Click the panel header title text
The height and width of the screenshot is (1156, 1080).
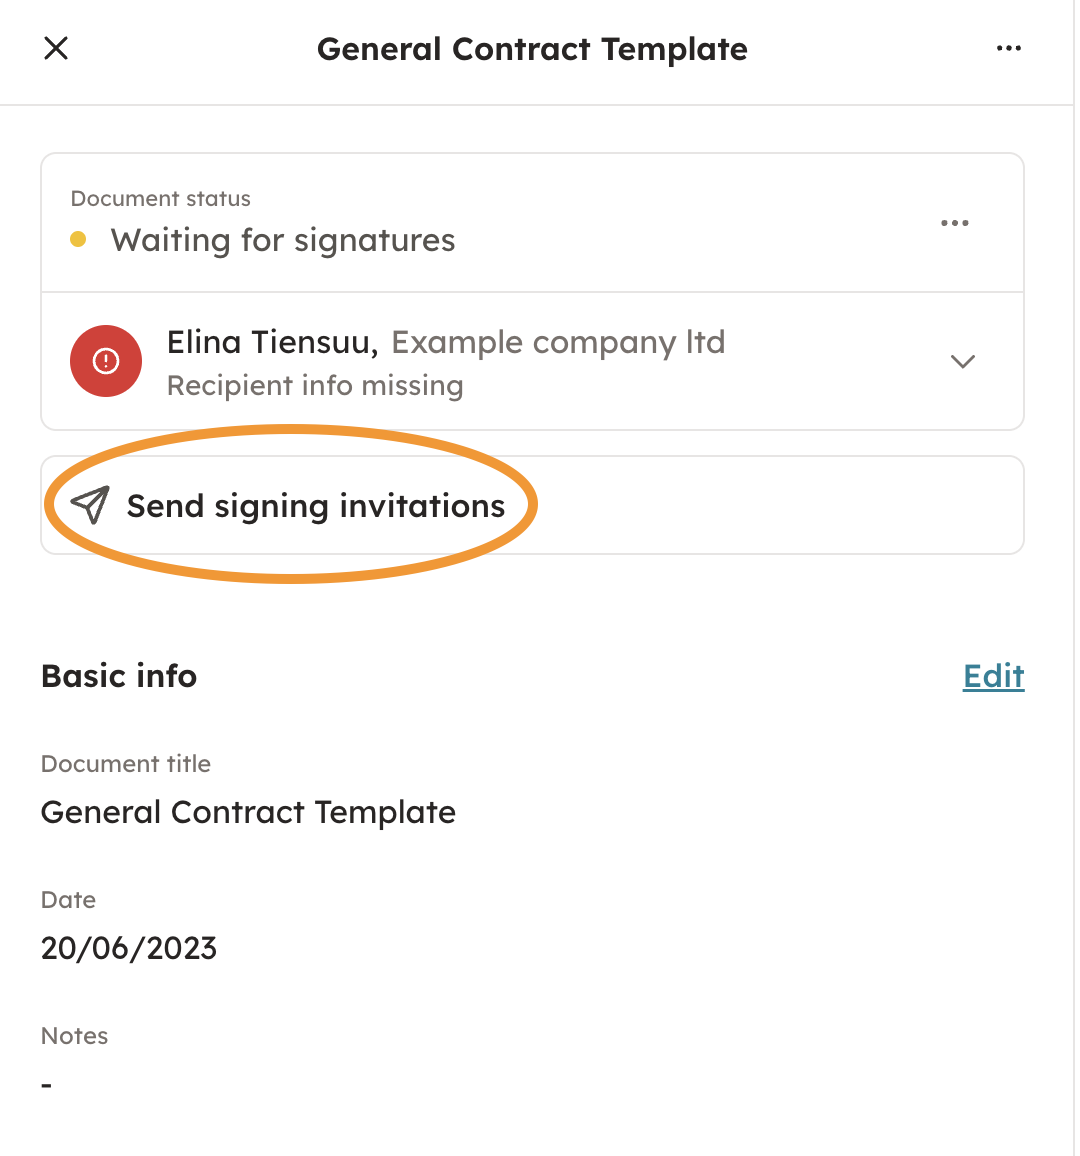[x=532, y=49]
